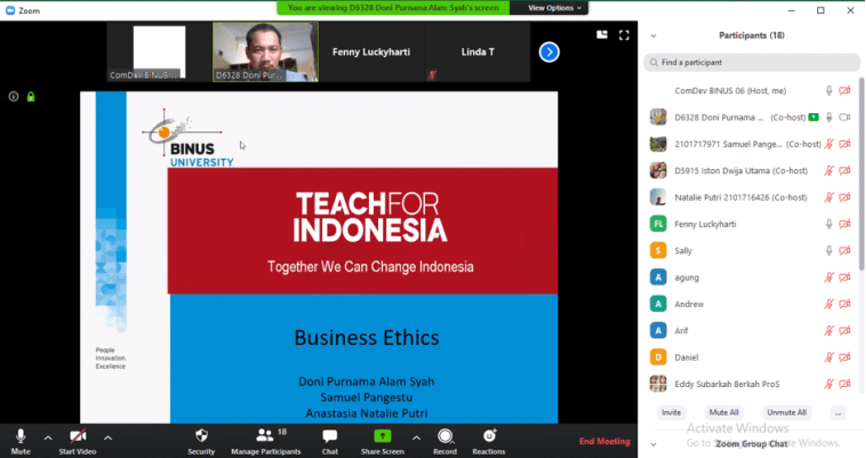This screenshot has width=866, height=458.
Task: Click Fenny Luckyharti's camera-off icon
Action: [844, 224]
